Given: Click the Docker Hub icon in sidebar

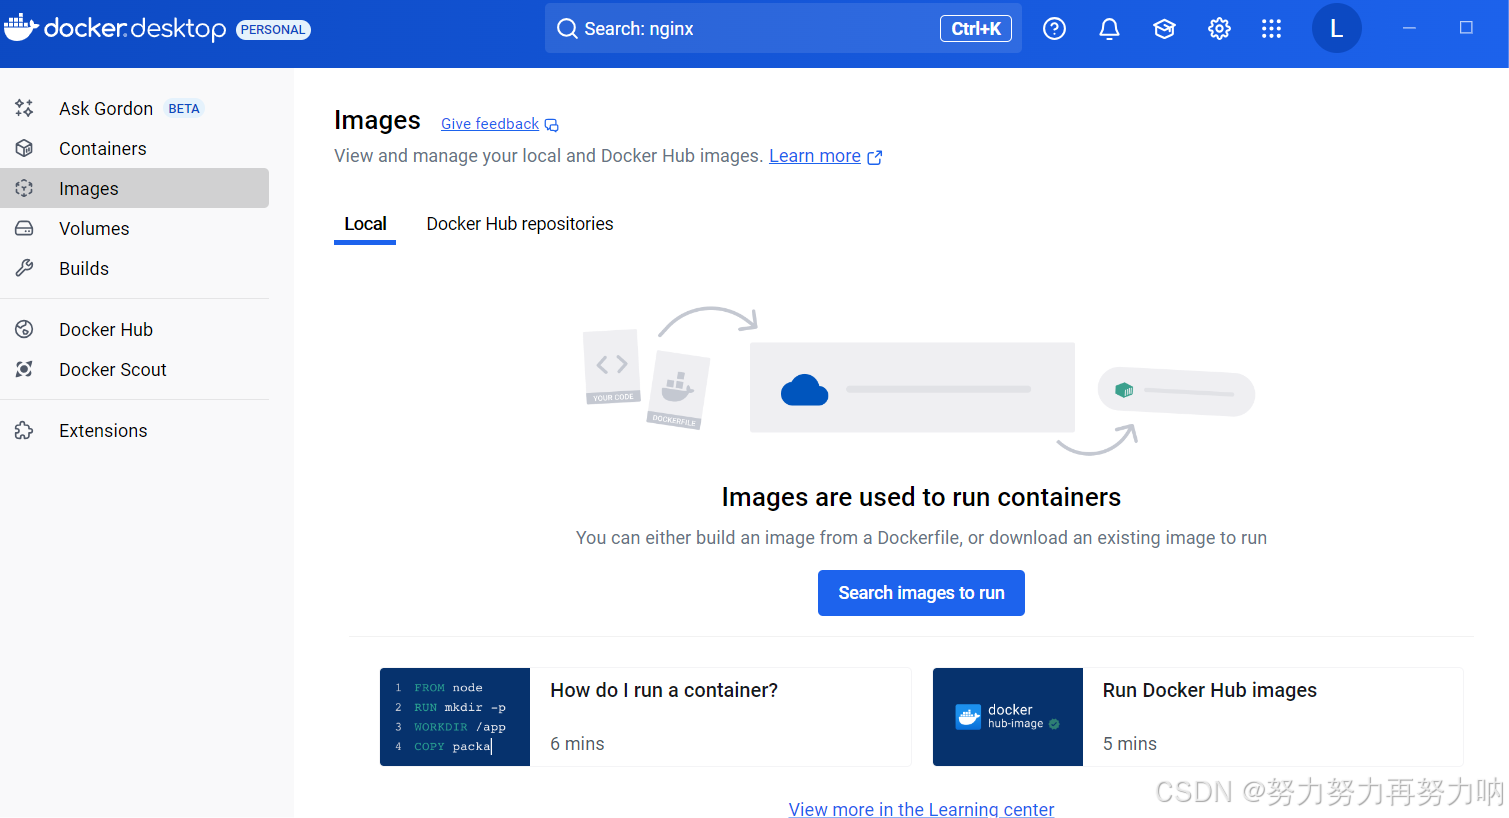Looking at the screenshot, I should (x=24, y=329).
